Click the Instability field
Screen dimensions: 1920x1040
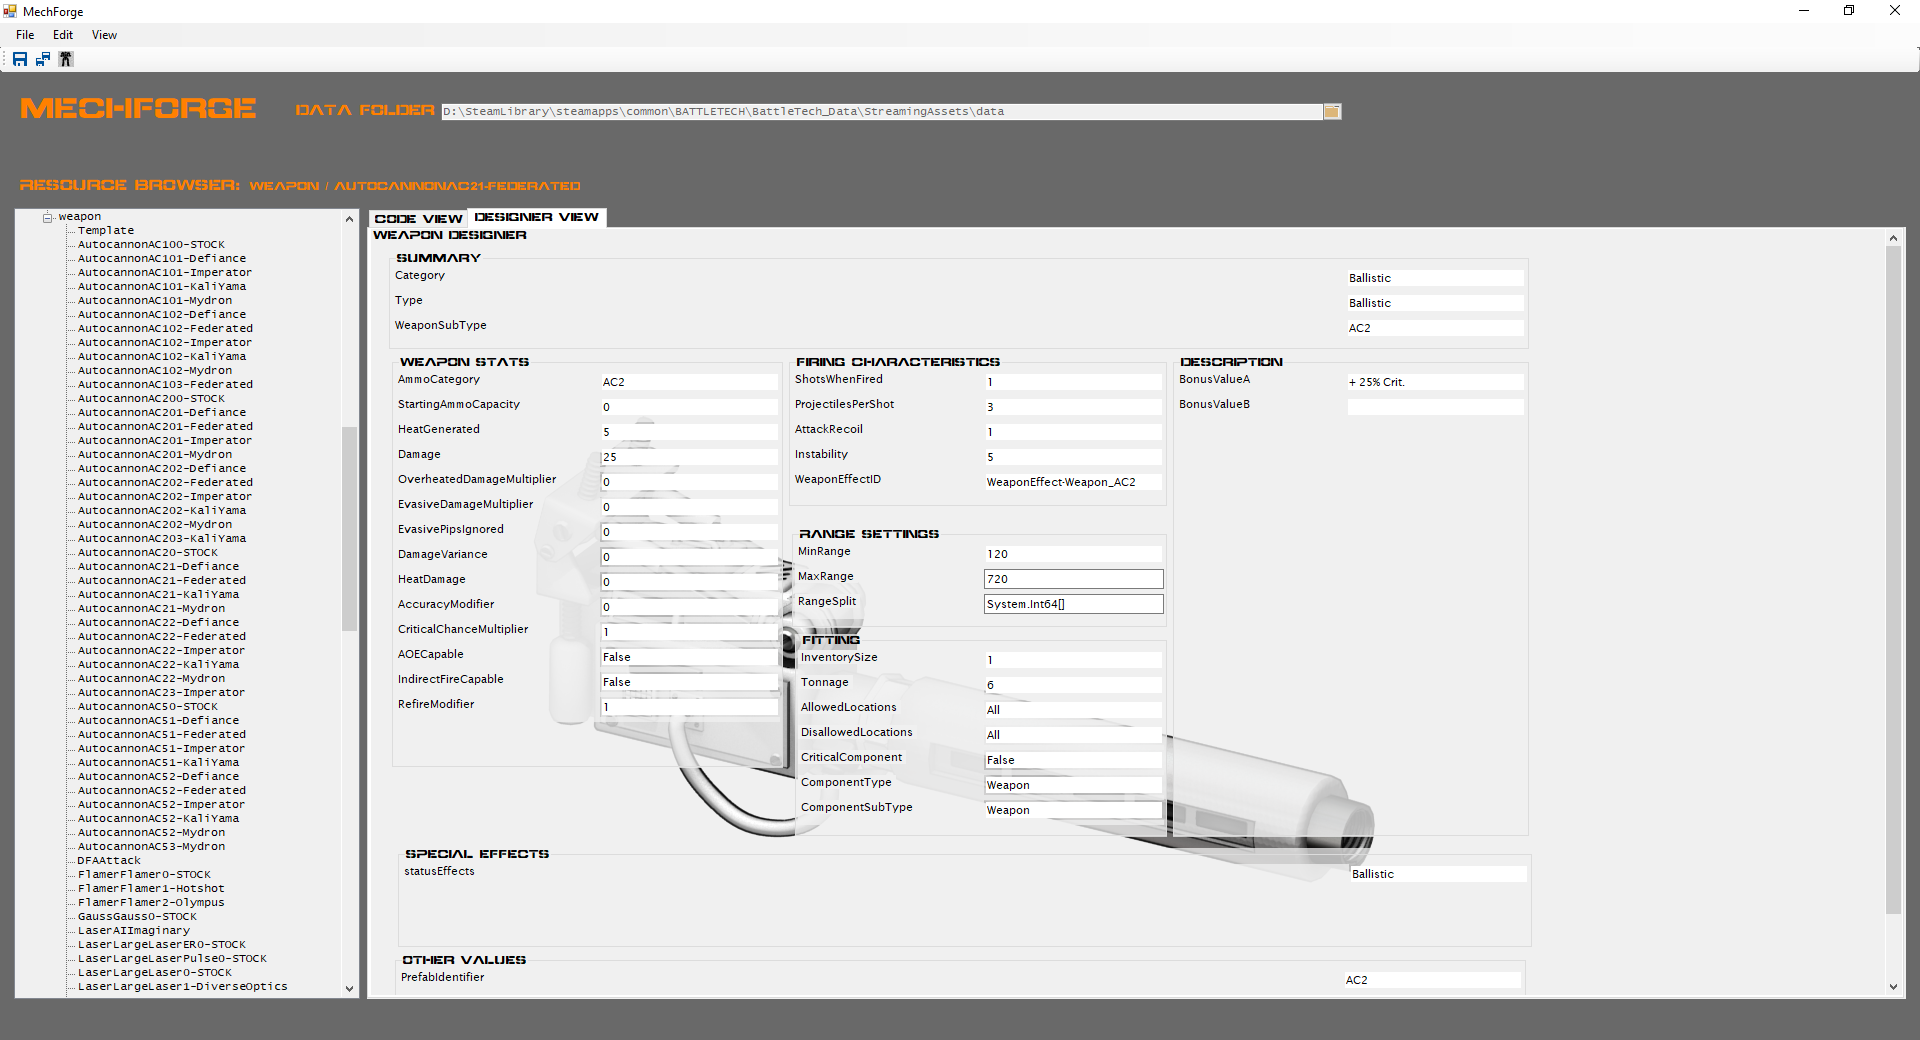pos(1073,457)
